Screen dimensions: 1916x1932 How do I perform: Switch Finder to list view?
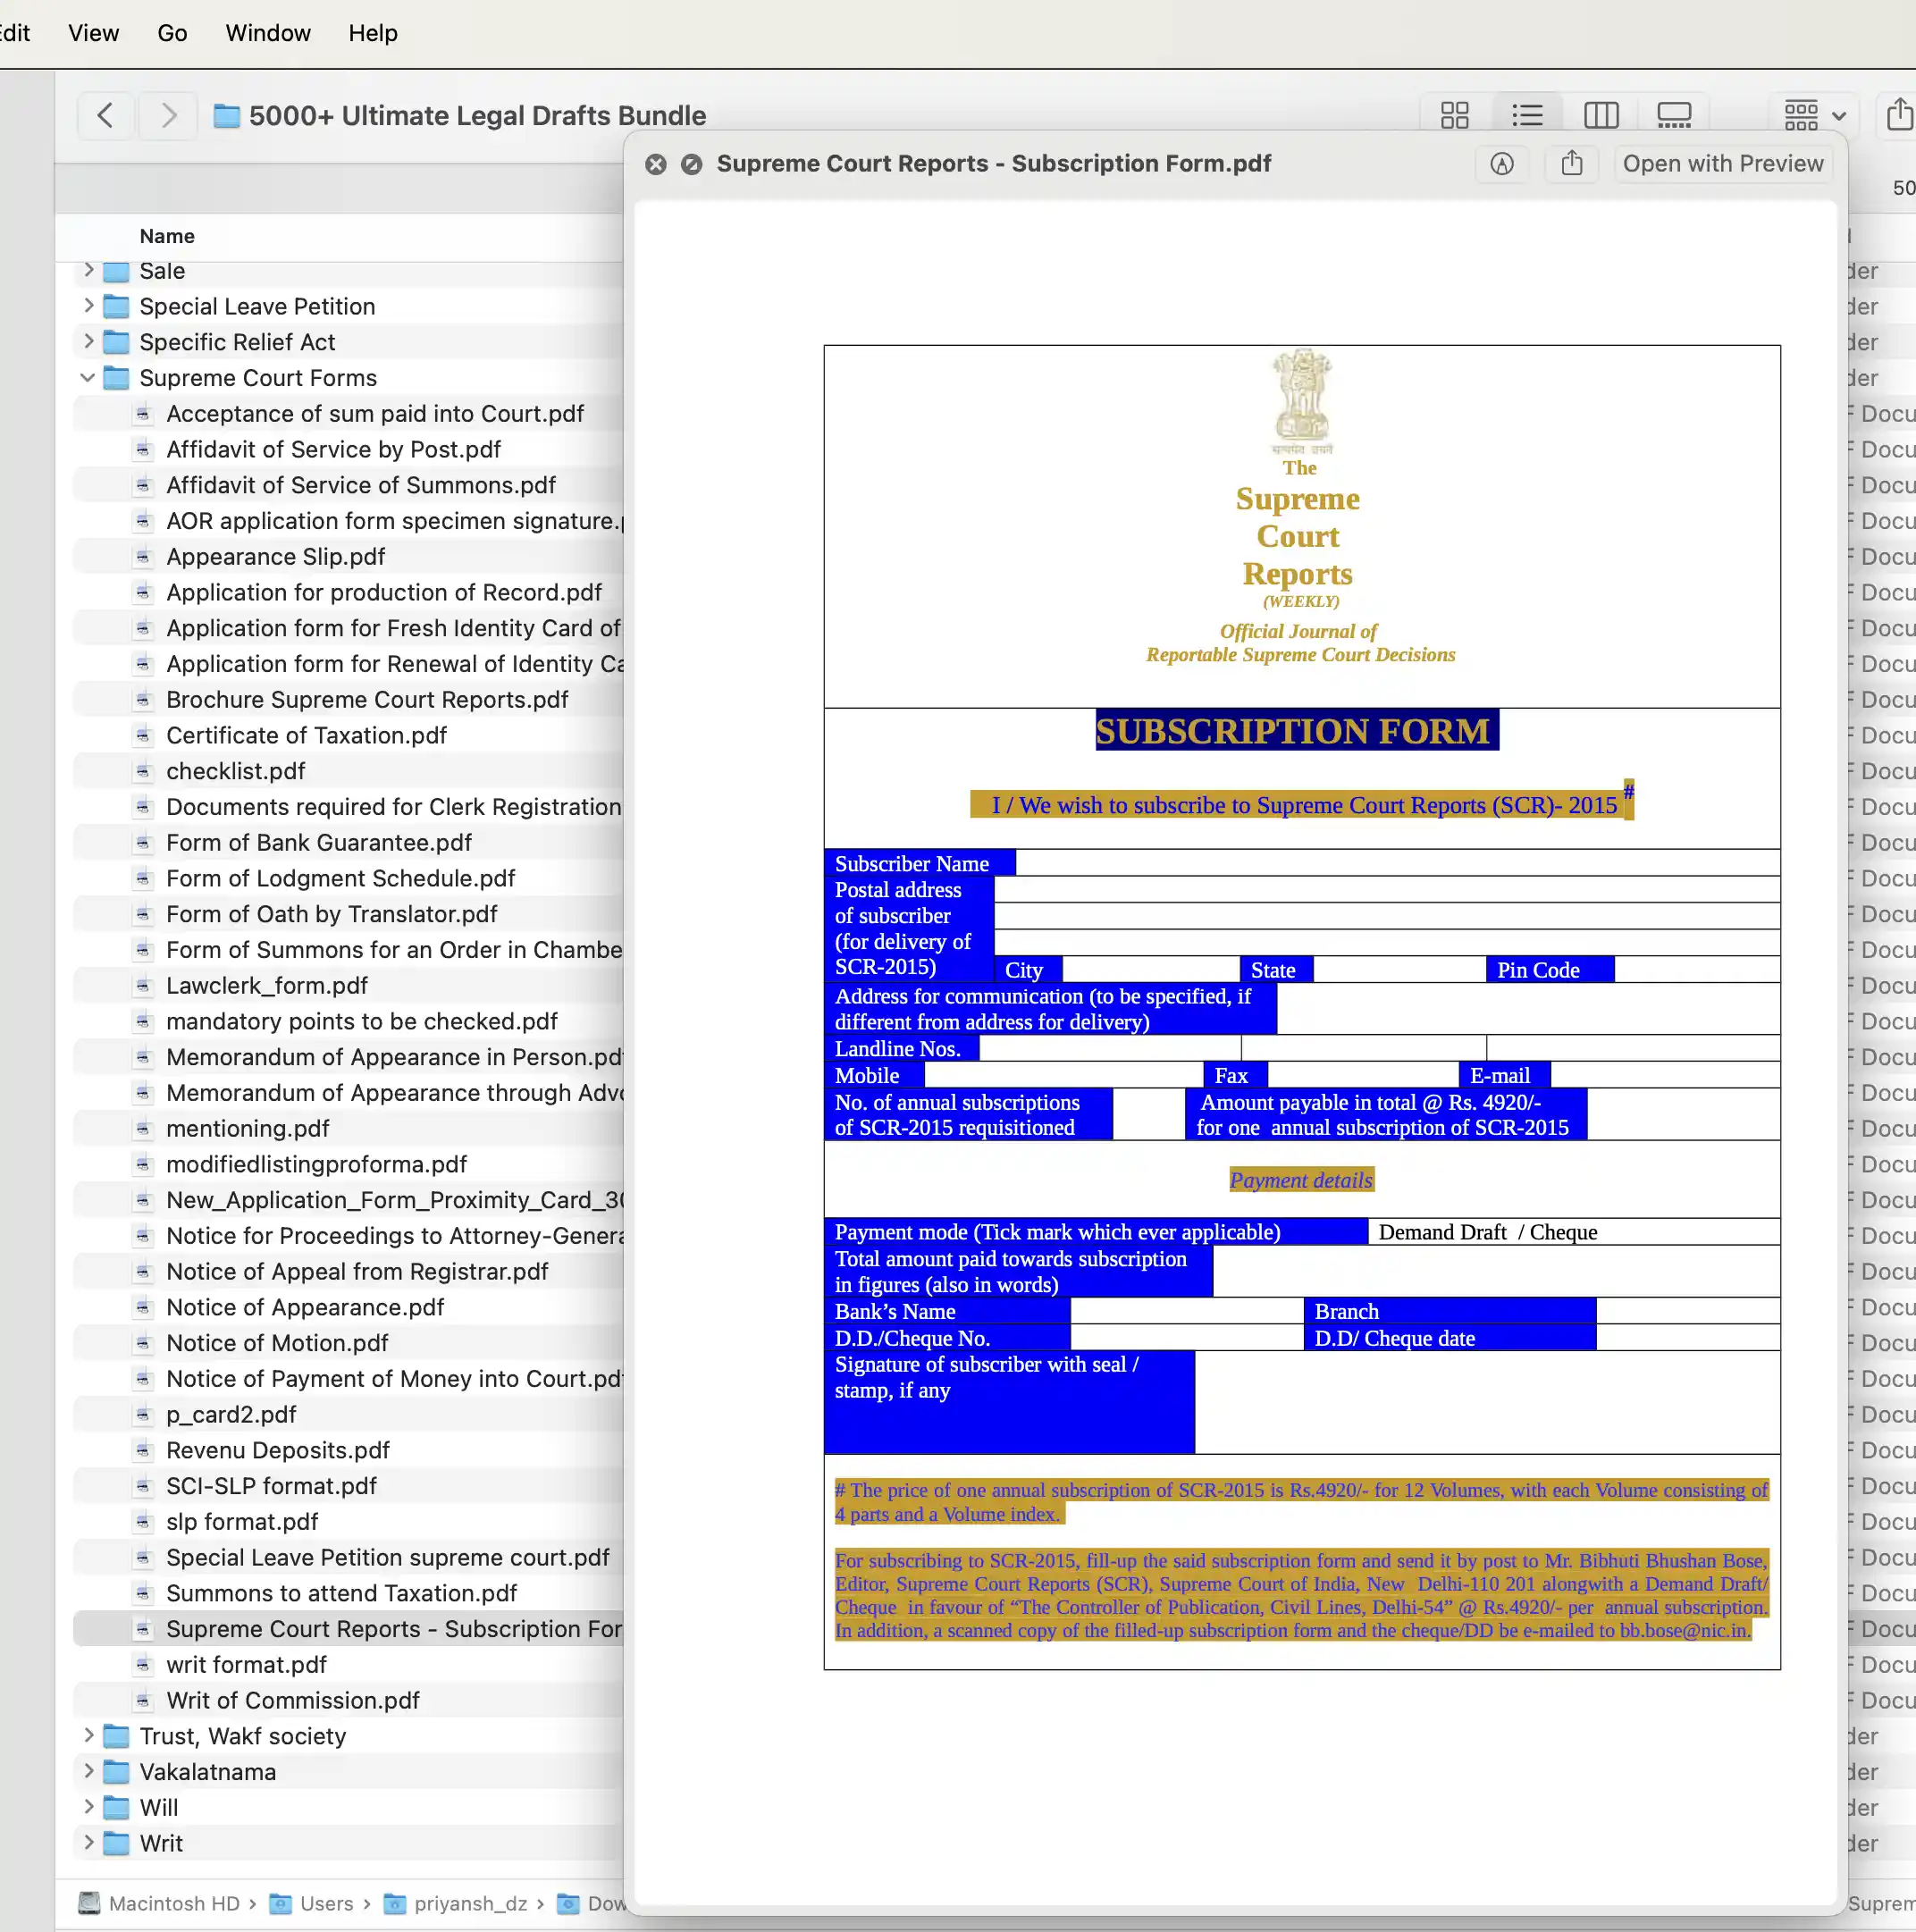click(1527, 116)
